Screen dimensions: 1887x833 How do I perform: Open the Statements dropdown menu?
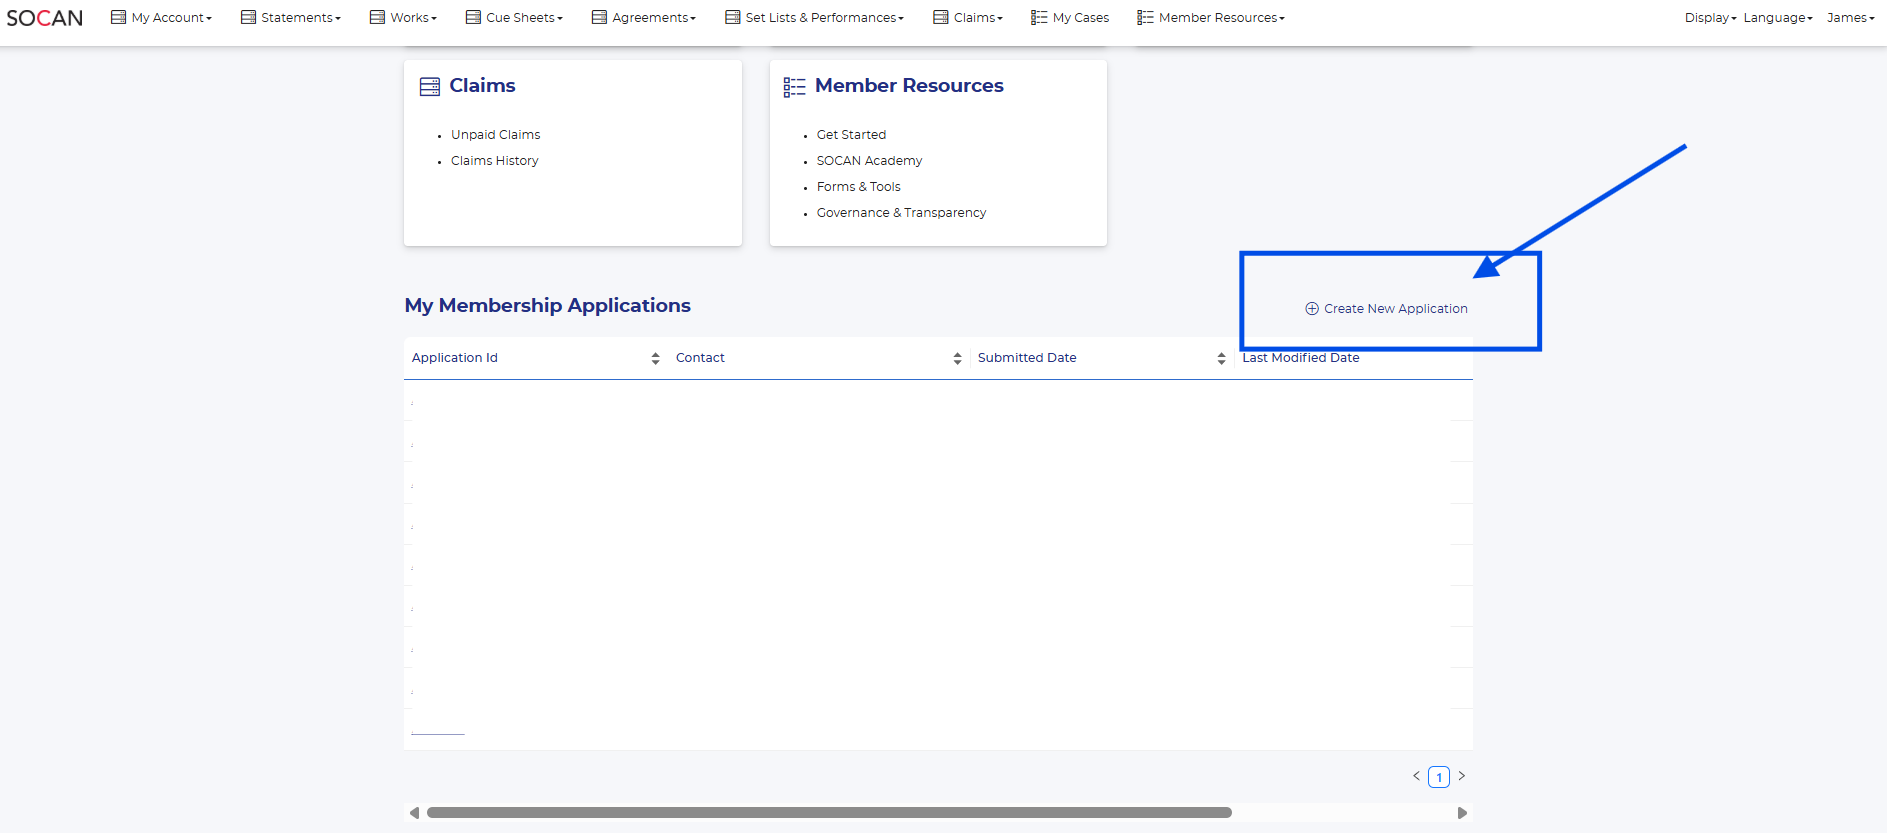pos(291,18)
